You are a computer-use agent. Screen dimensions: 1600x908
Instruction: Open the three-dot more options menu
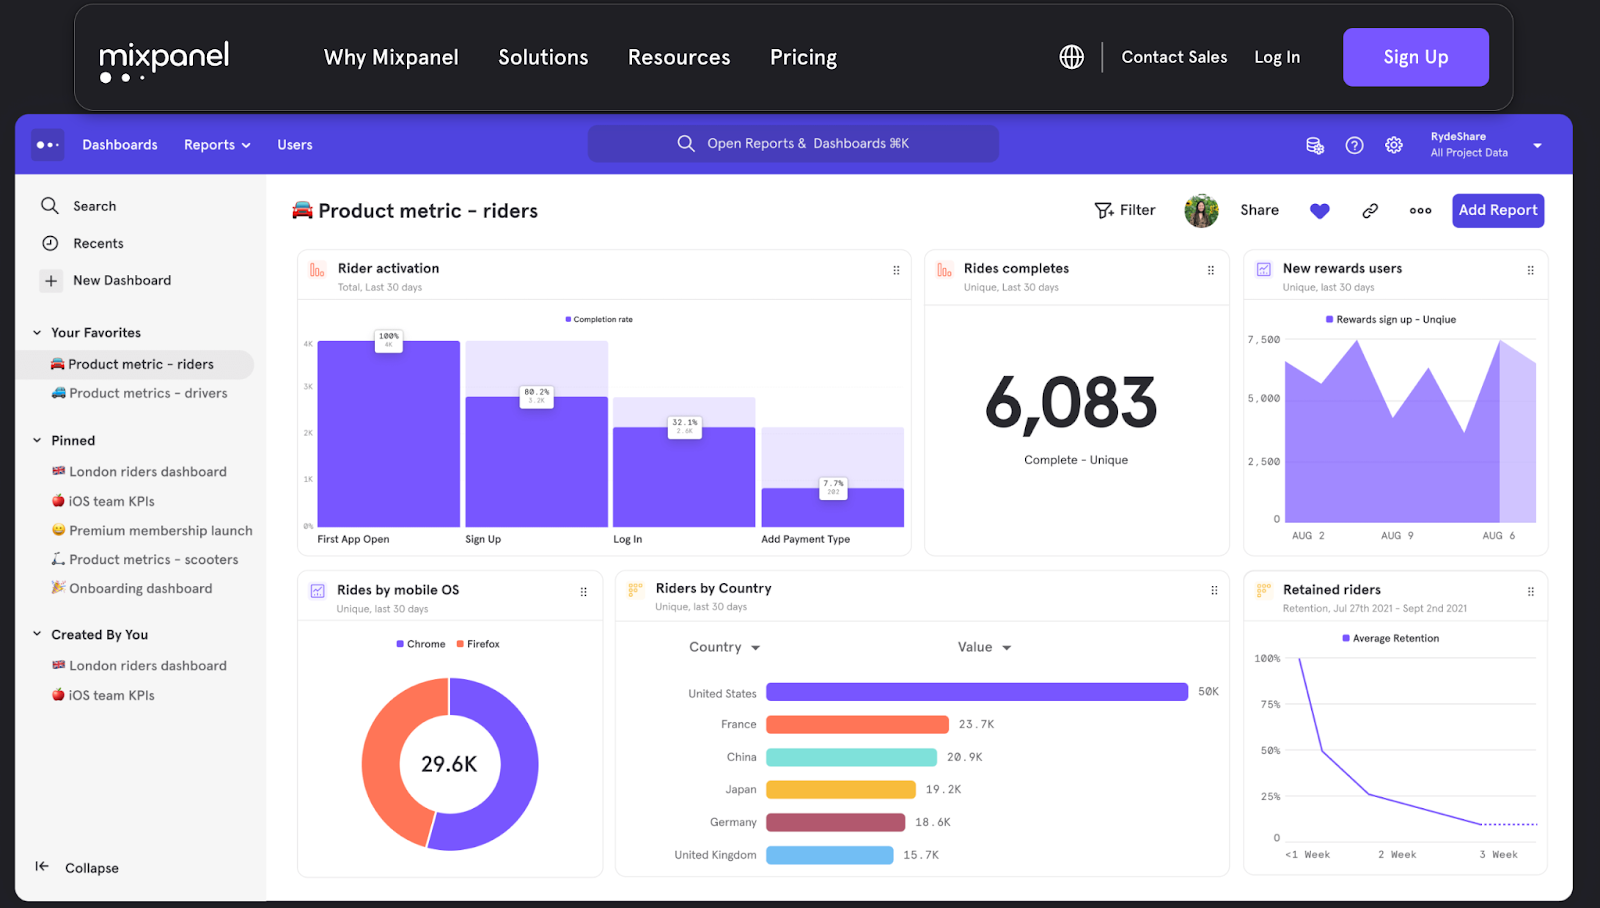(1420, 210)
